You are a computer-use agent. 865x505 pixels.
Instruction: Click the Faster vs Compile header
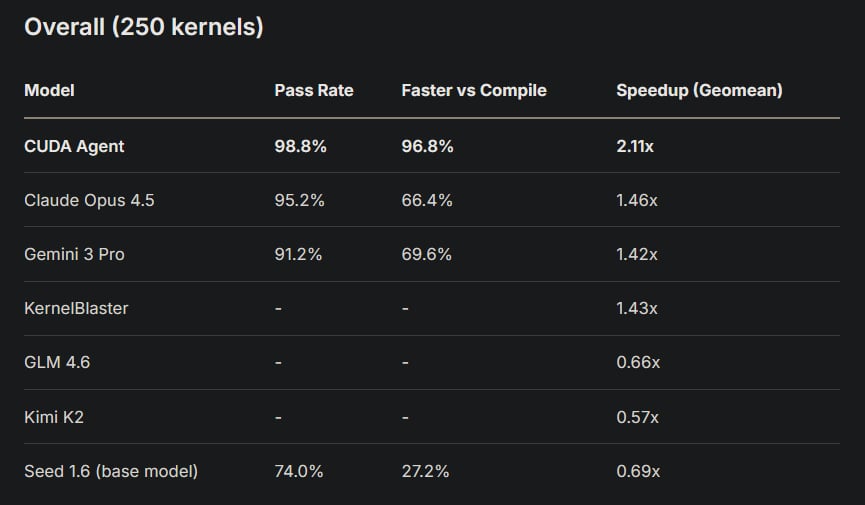click(474, 90)
